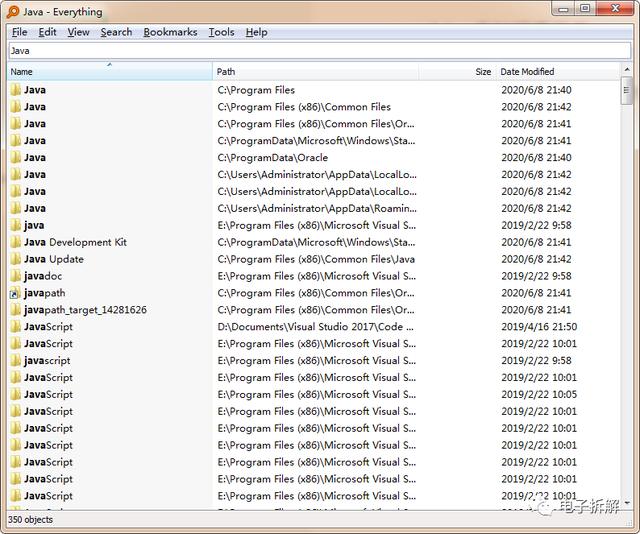Sort by Date Modified column header
Image resolution: width=640 pixels, height=534 pixels.
[557, 71]
